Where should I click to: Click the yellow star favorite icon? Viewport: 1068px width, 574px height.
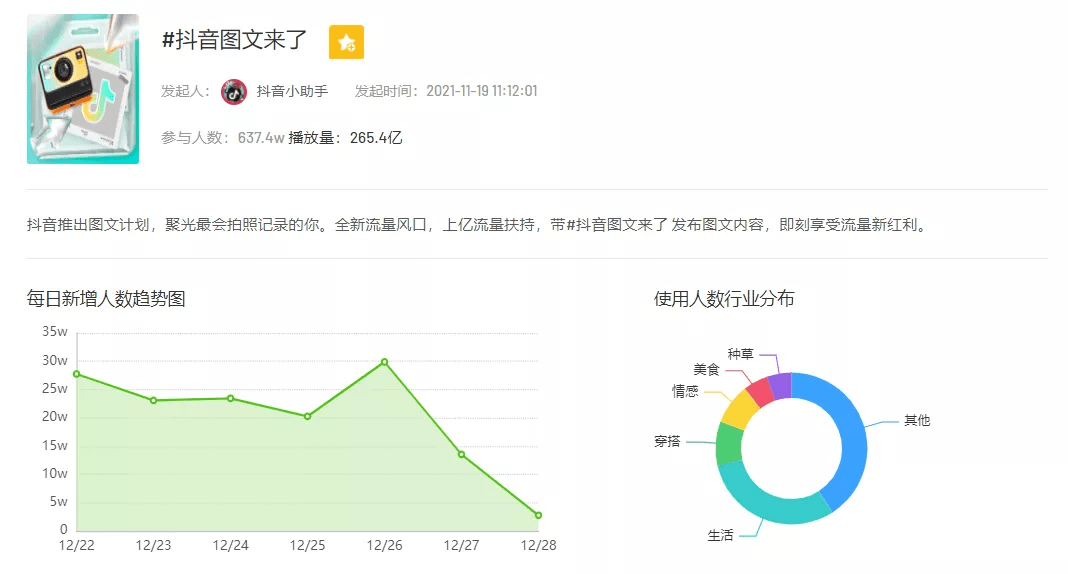(346, 42)
